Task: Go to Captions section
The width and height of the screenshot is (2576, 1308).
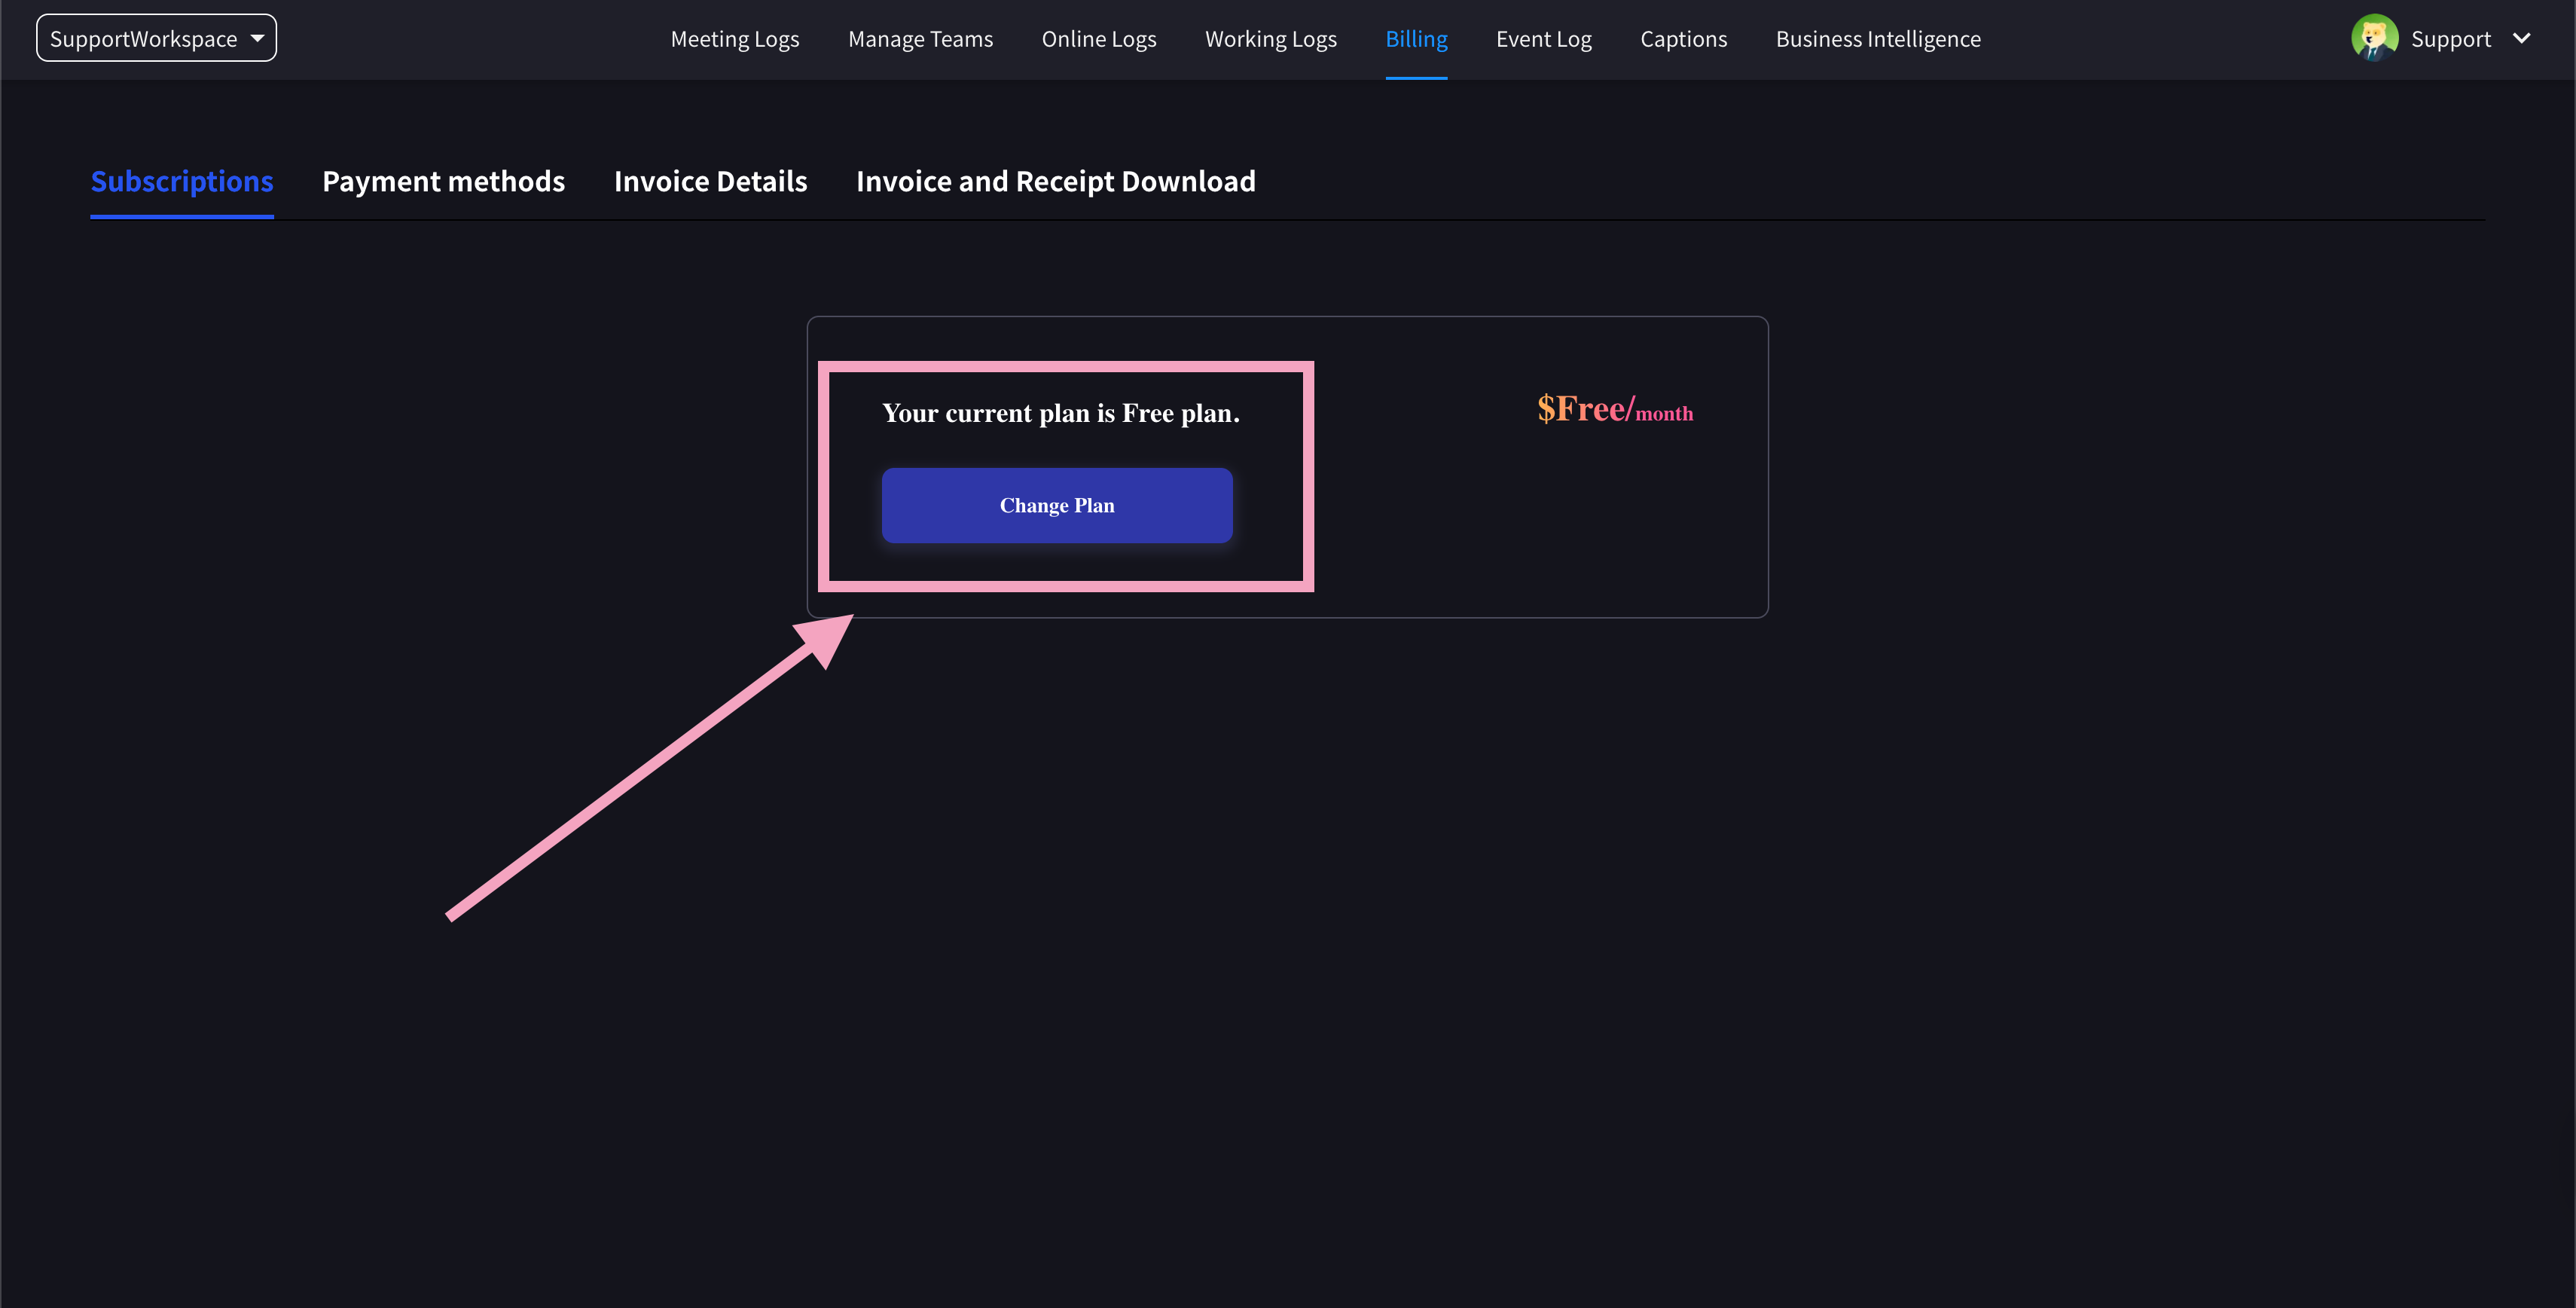Action: coord(1683,39)
